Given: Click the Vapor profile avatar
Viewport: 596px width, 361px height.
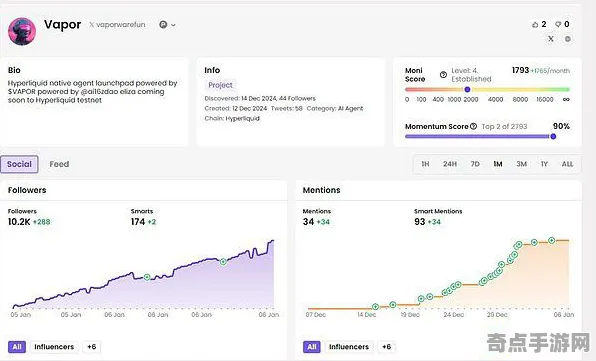Looking at the screenshot, I should pos(22,32).
